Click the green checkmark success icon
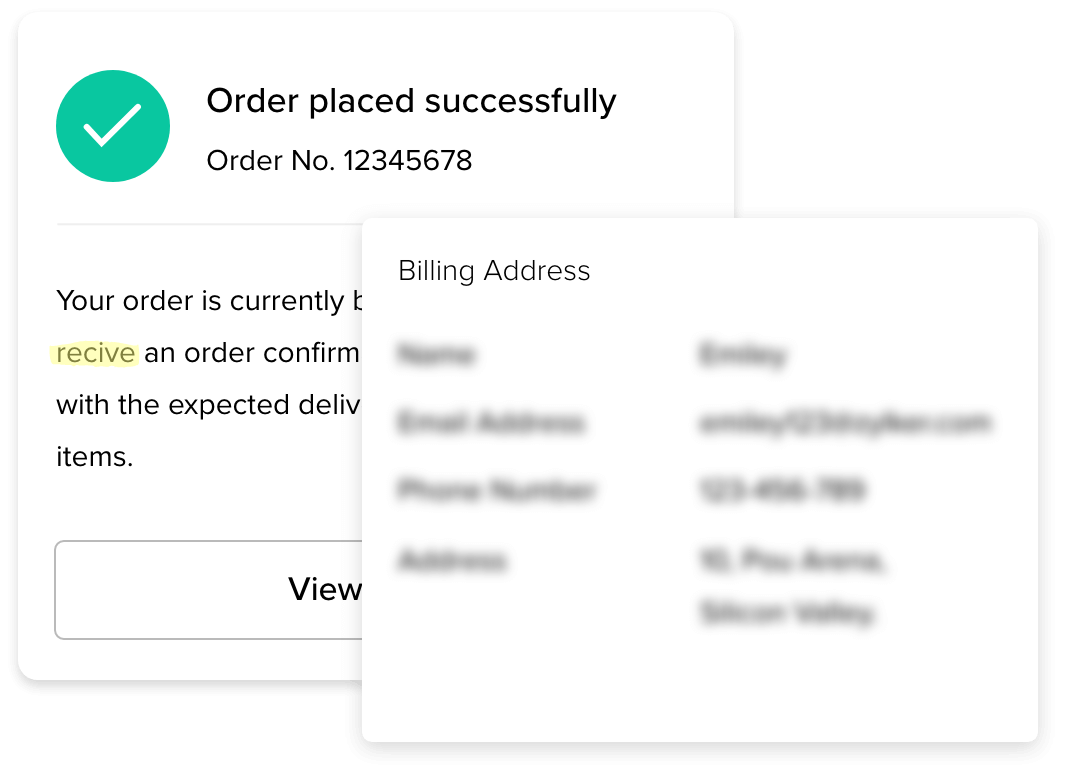Viewport: 1068px width, 778px height. (113, 126)
